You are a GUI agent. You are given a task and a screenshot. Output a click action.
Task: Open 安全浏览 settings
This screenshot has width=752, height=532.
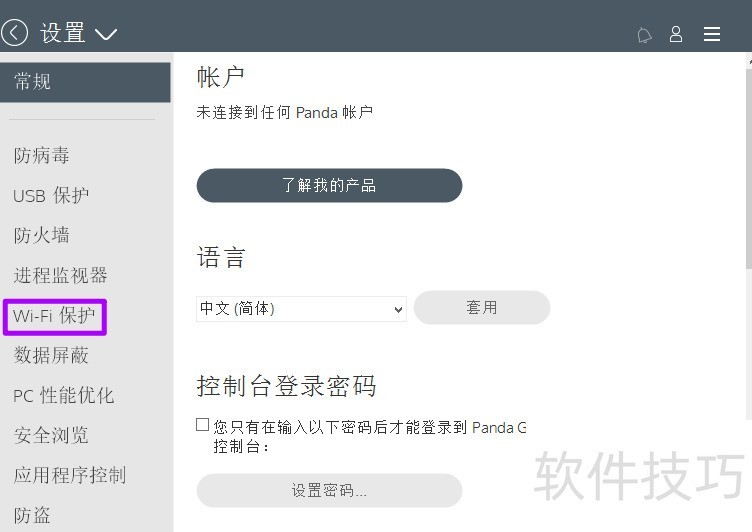[51, 436]
